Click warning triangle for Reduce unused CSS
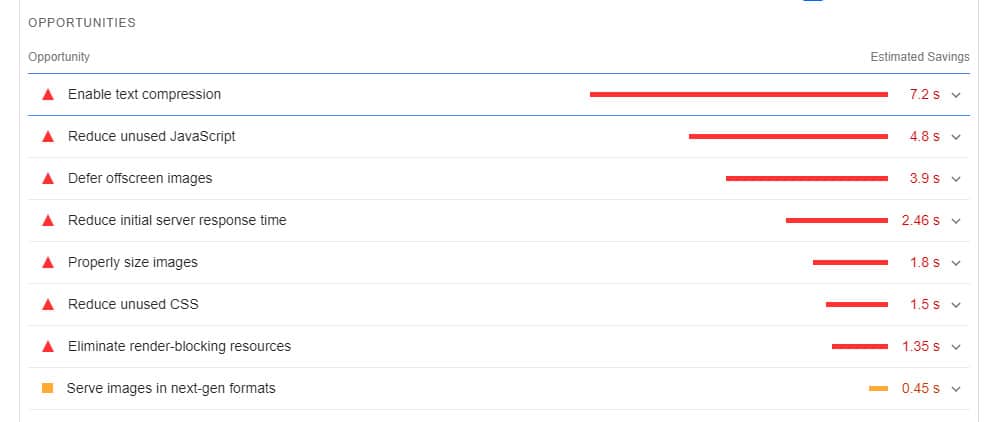Image resolution: width=1000 pixels, height=422 pixels. pos(48,305)
